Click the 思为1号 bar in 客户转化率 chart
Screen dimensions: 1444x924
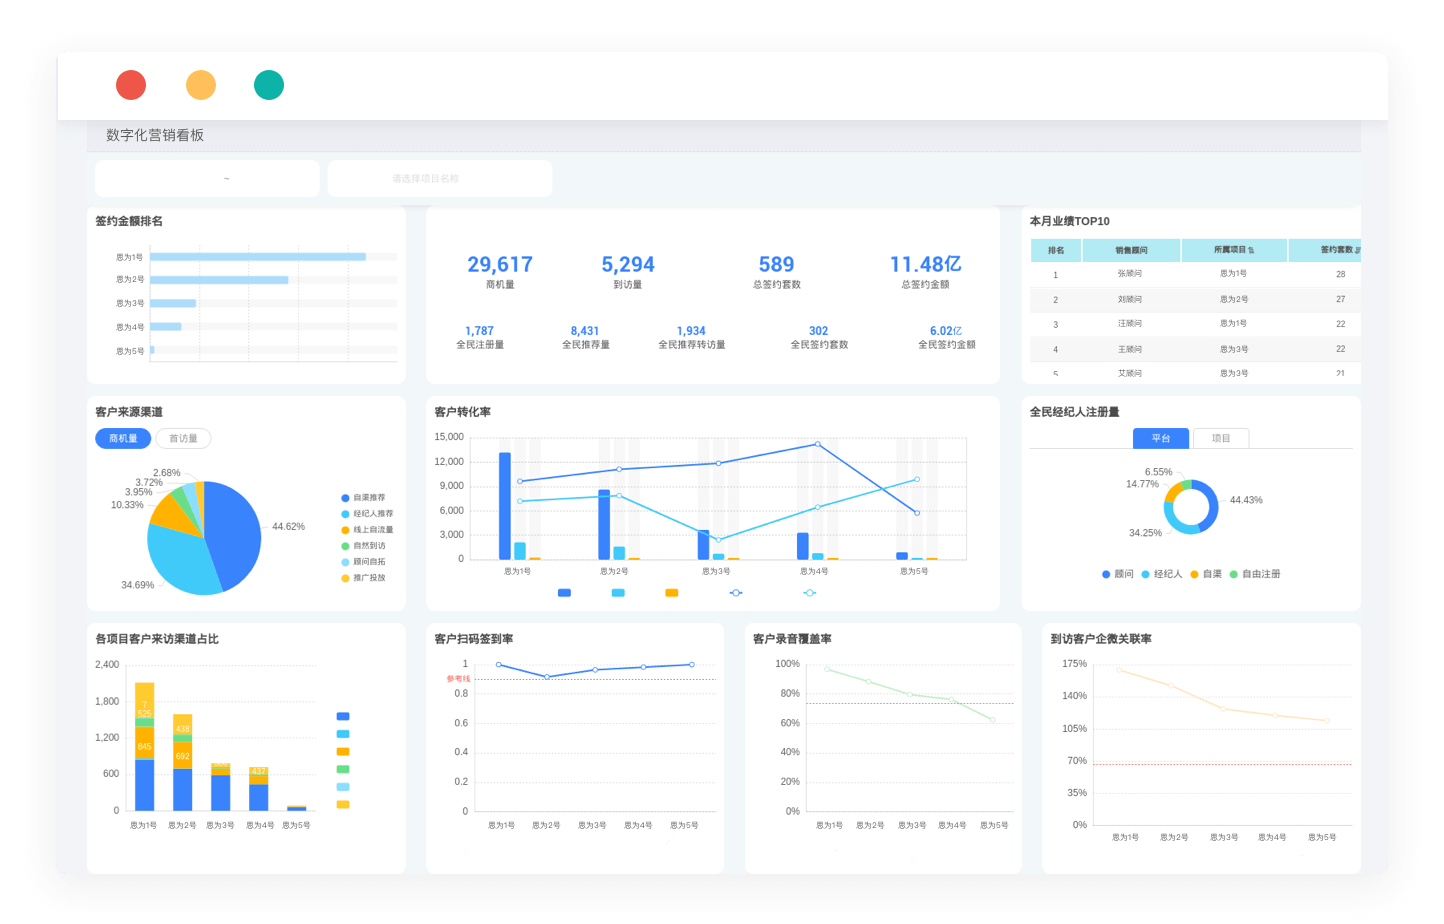(x=505, y=506)
